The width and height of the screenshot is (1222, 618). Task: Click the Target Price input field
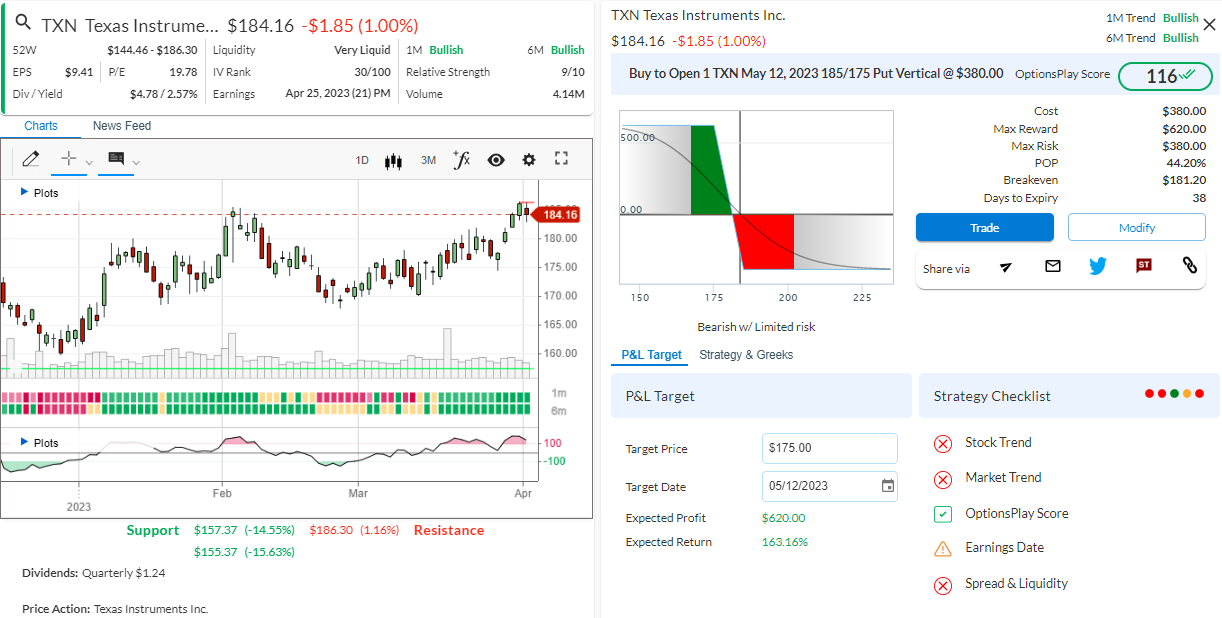point(829,448)
